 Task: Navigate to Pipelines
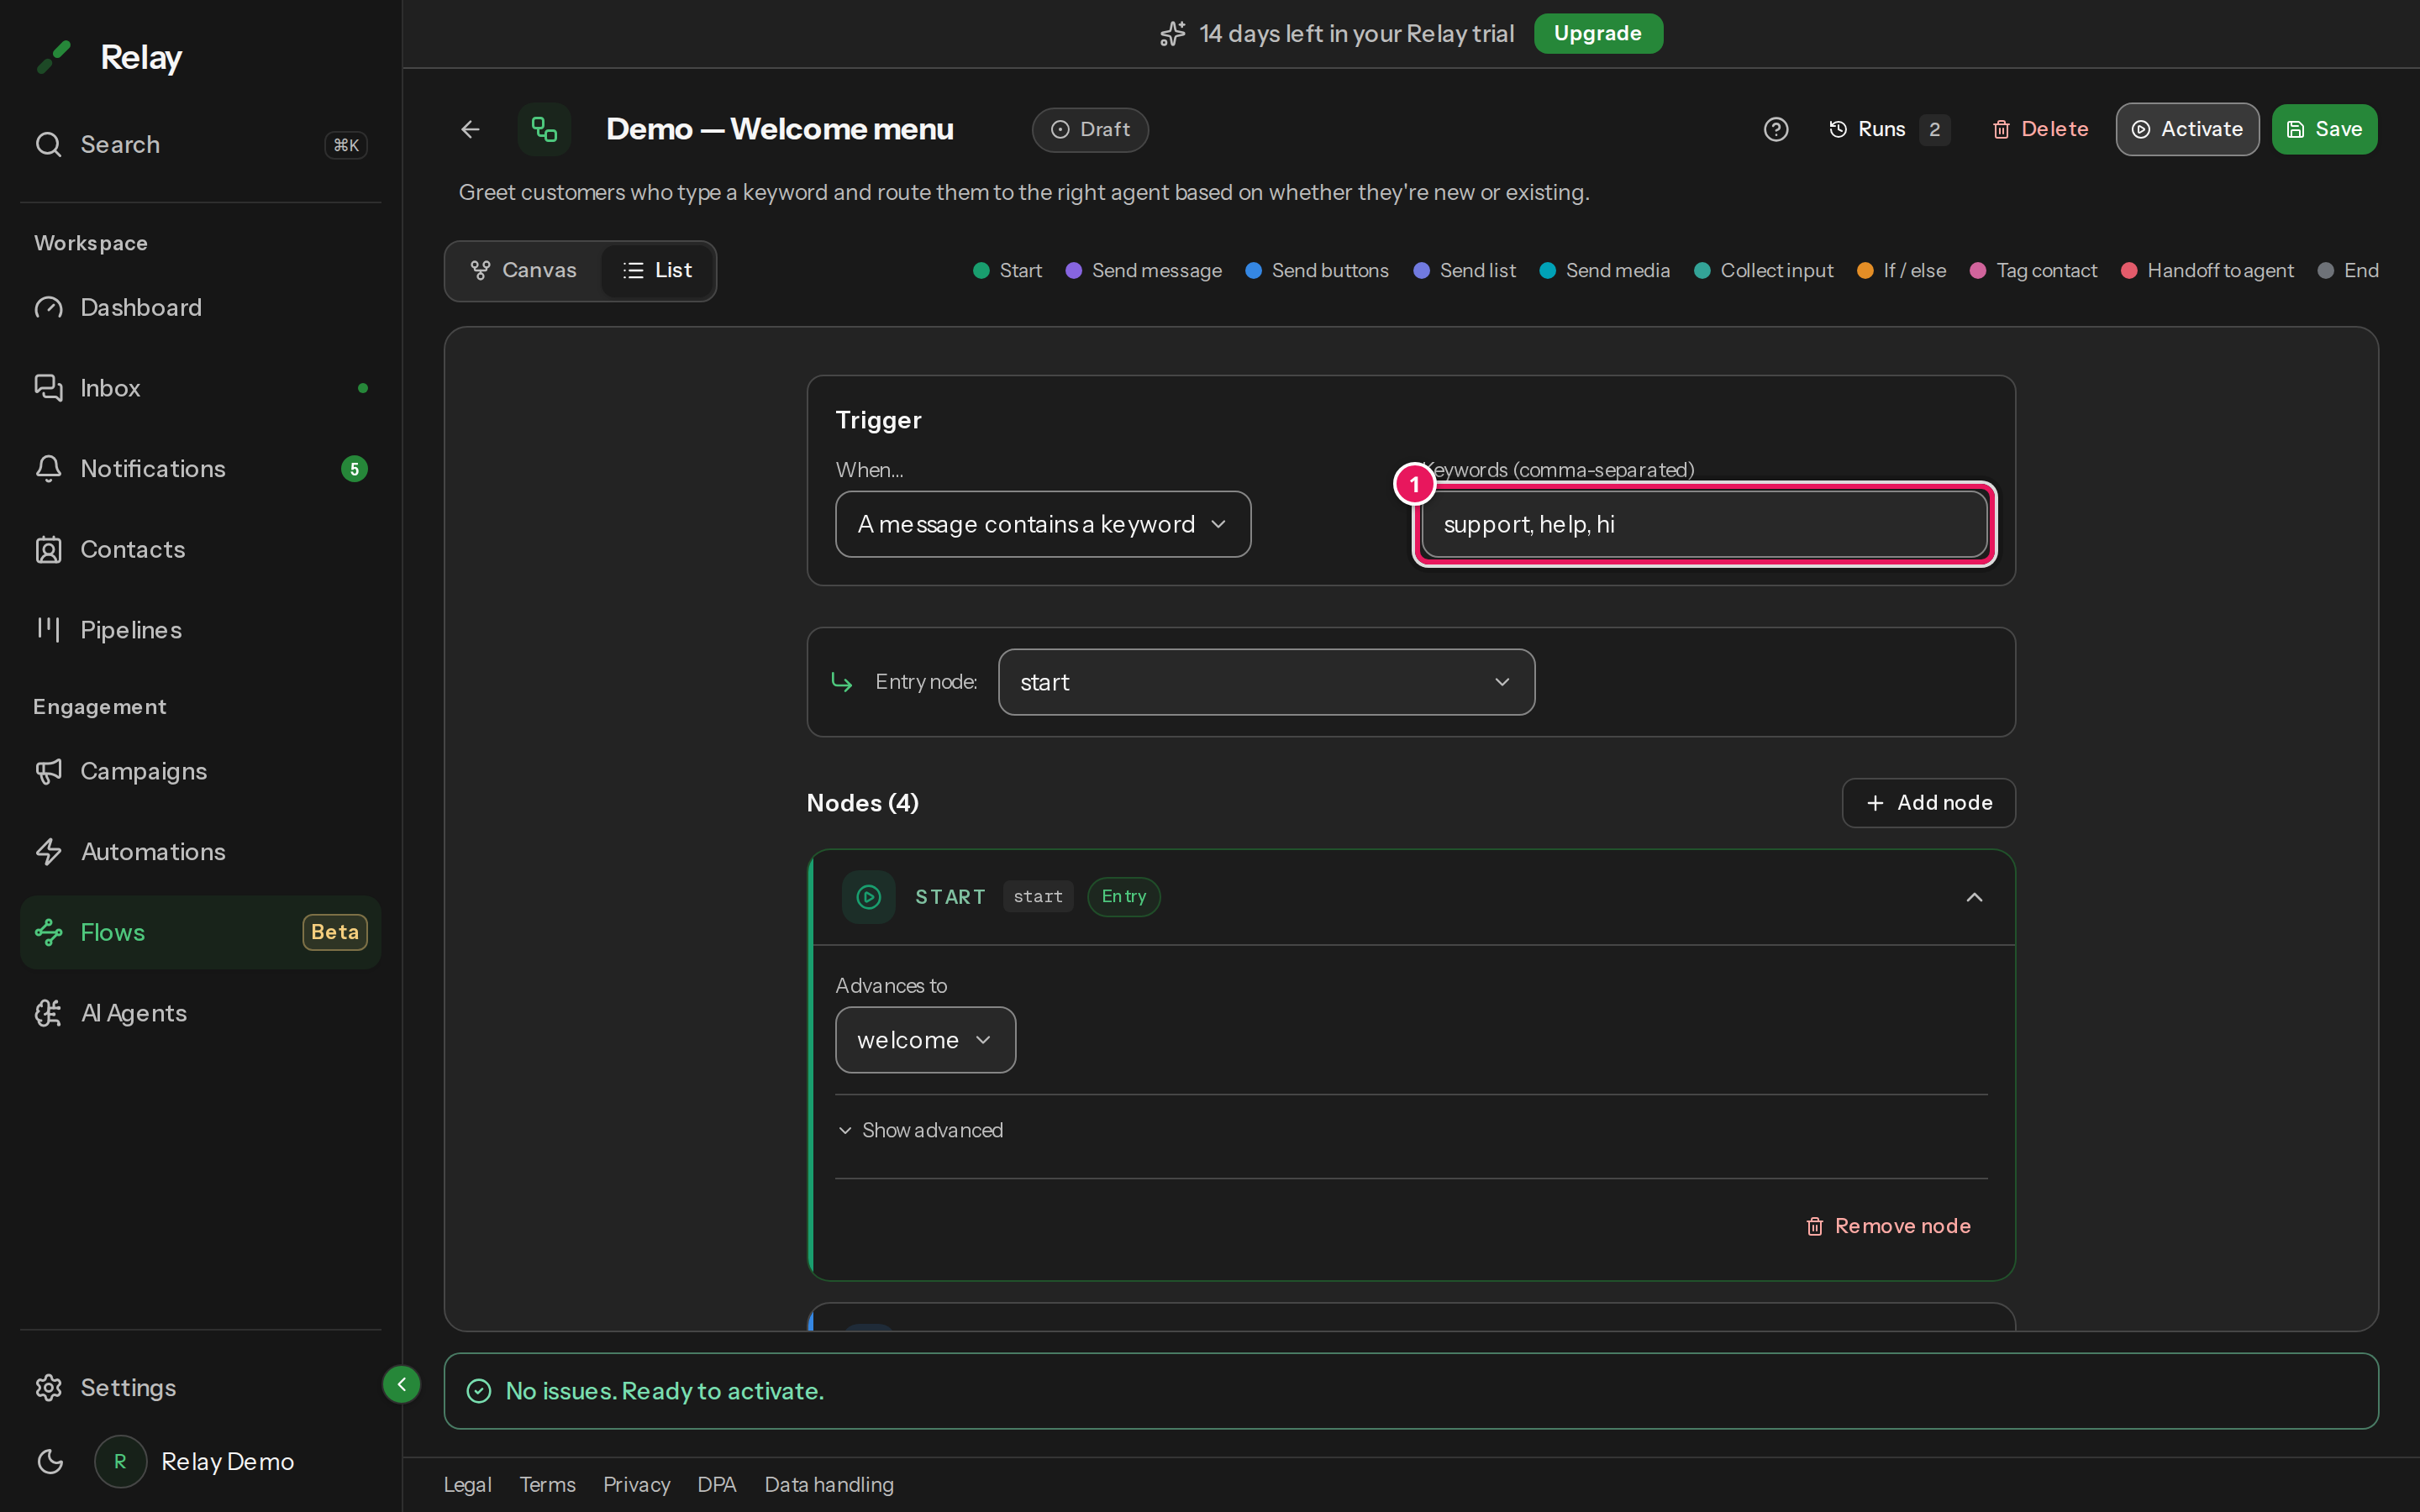tap(200, 630)
